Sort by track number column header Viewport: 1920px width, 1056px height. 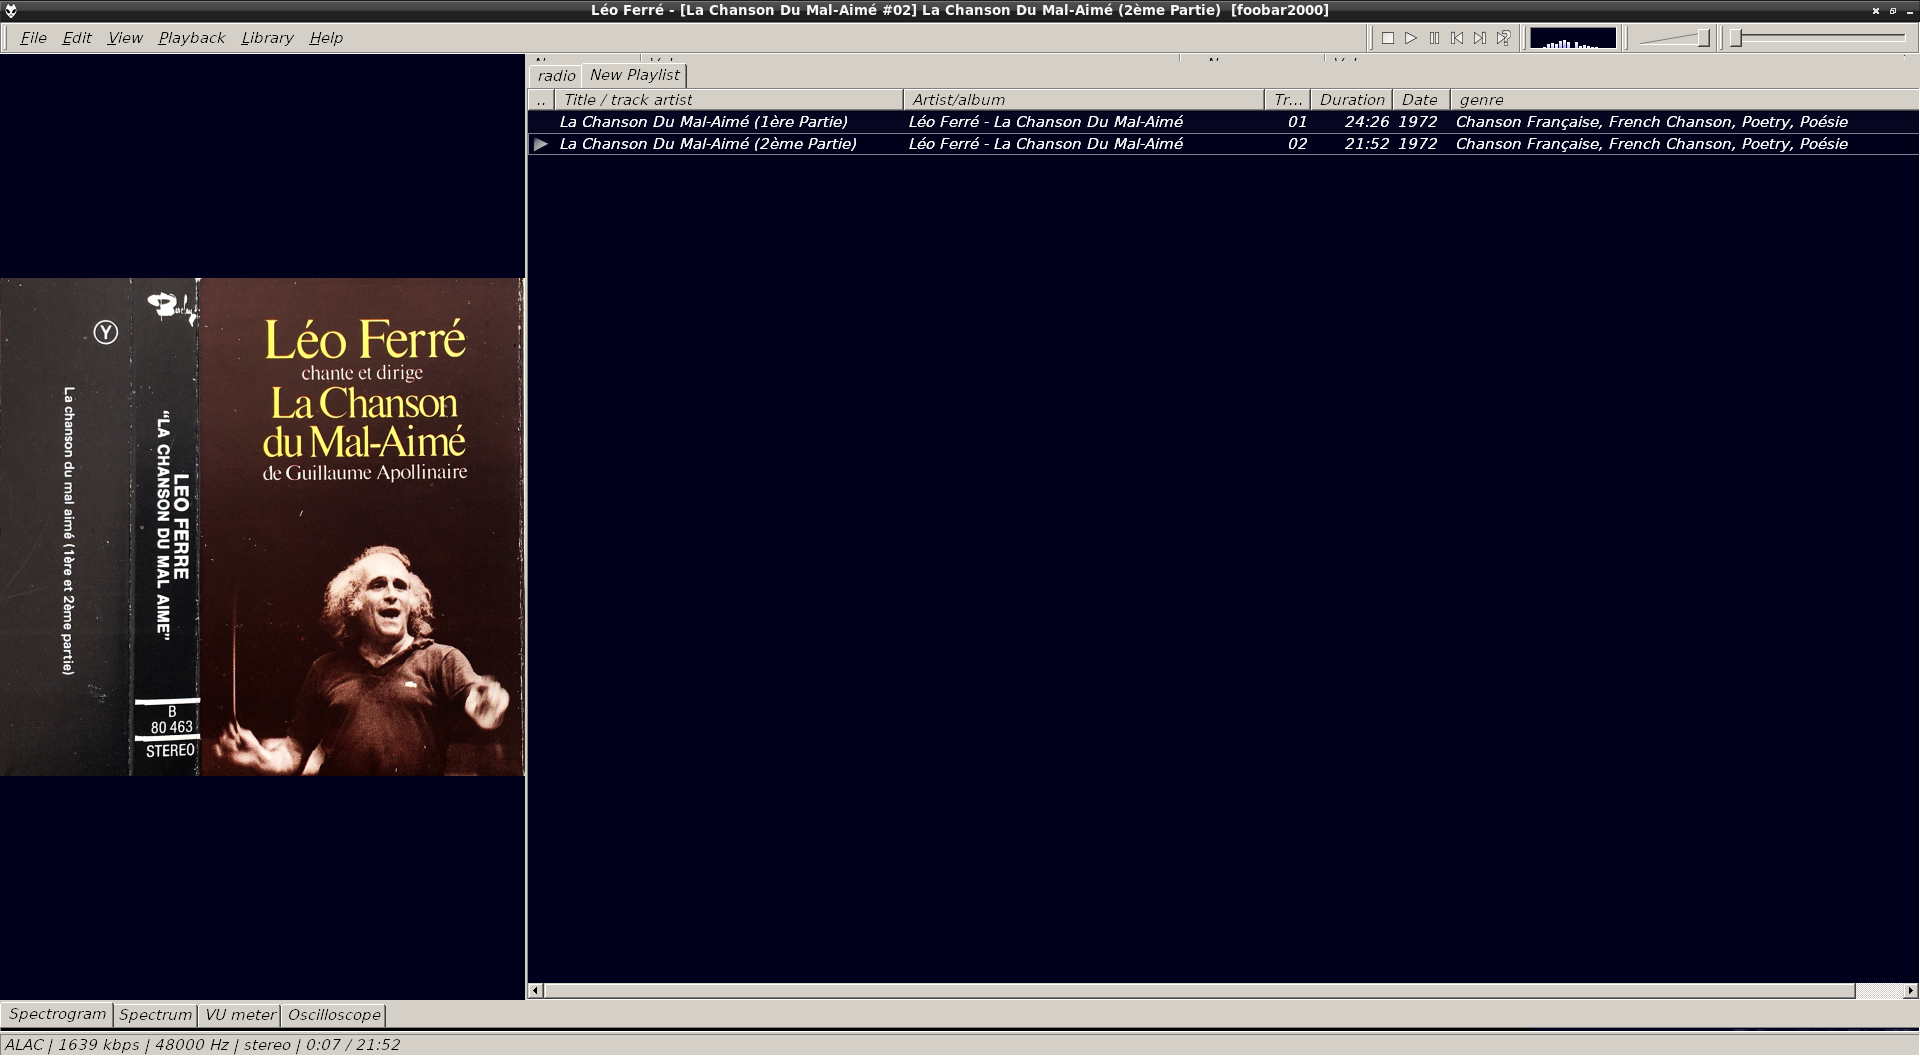1288,100
